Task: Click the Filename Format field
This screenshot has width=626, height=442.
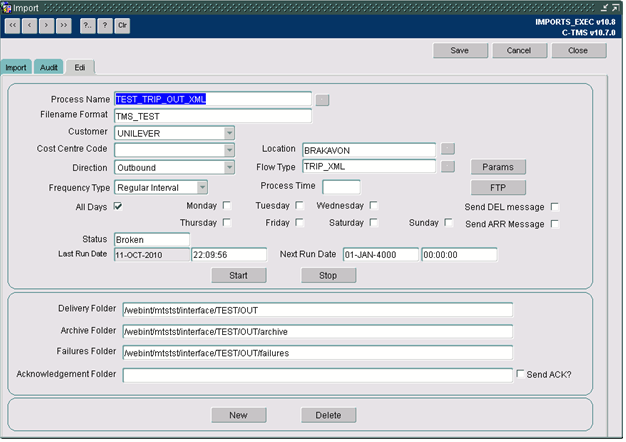Action: (213, 117)
